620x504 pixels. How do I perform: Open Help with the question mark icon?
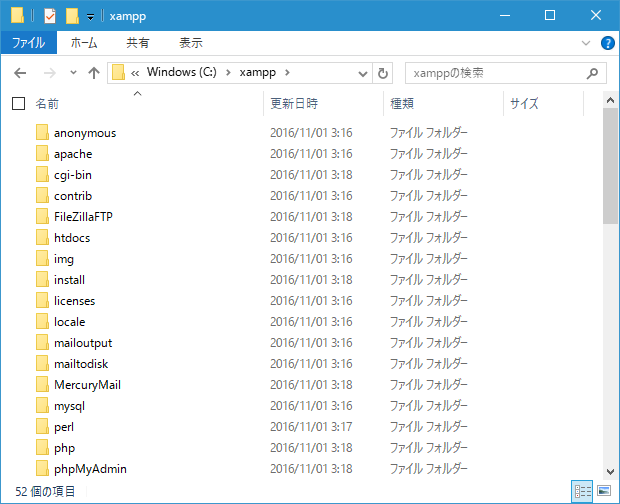point(607,43)
